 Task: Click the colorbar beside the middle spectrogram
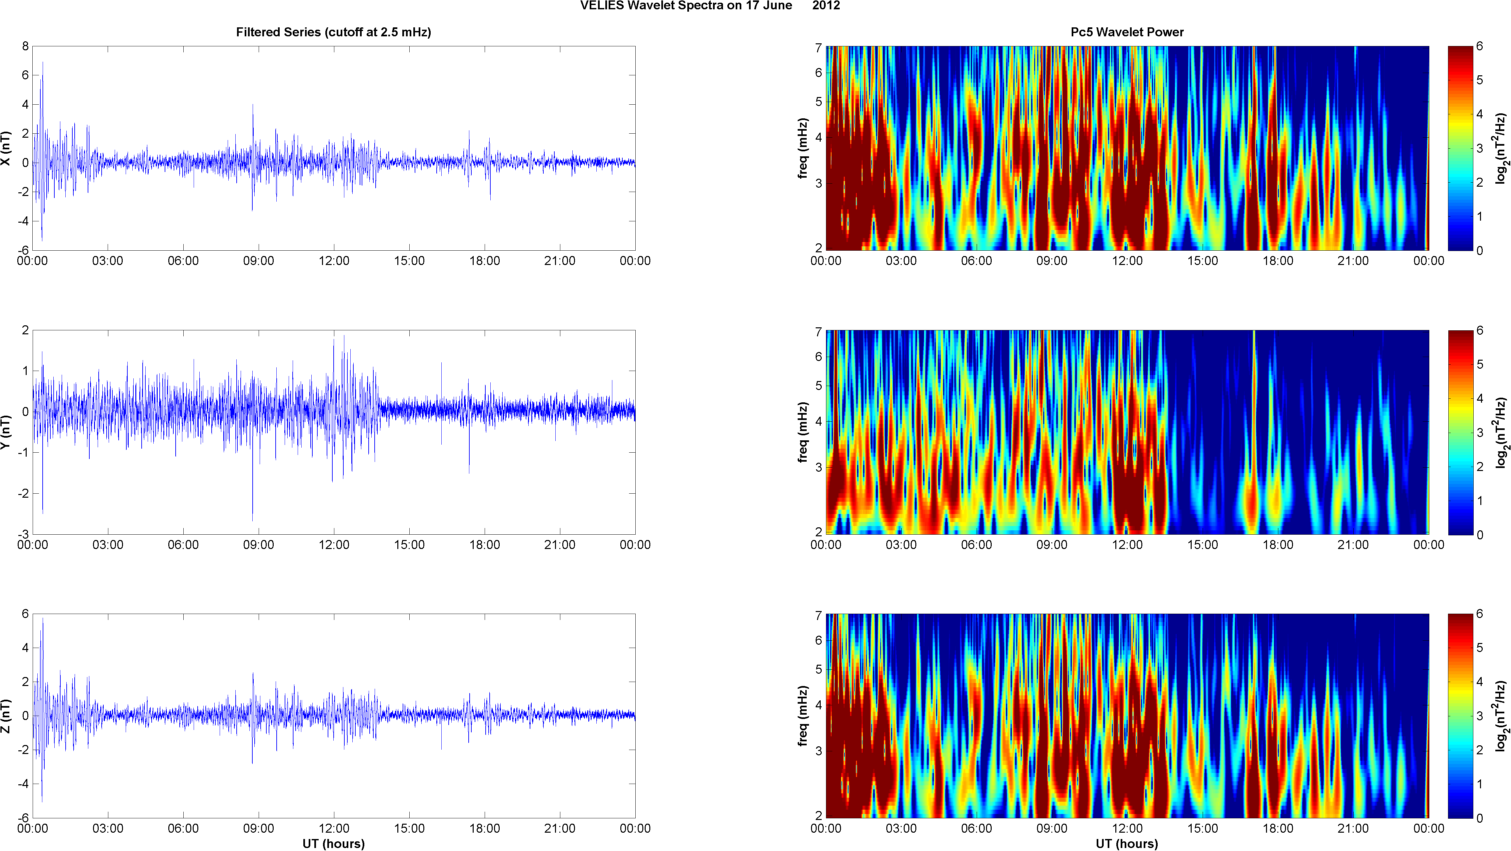1460,432
